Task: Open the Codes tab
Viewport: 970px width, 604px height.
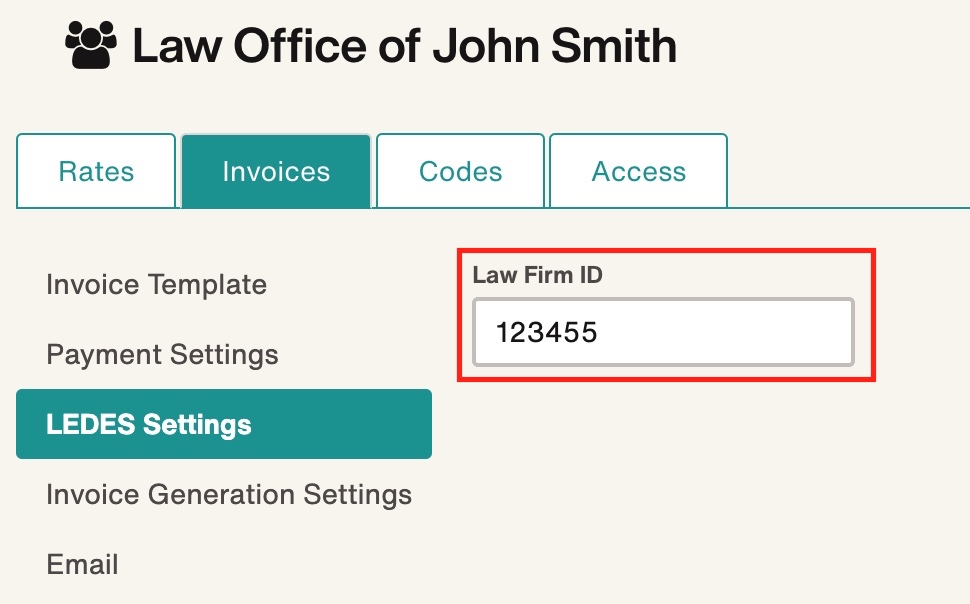Action: tap(460, 170)
